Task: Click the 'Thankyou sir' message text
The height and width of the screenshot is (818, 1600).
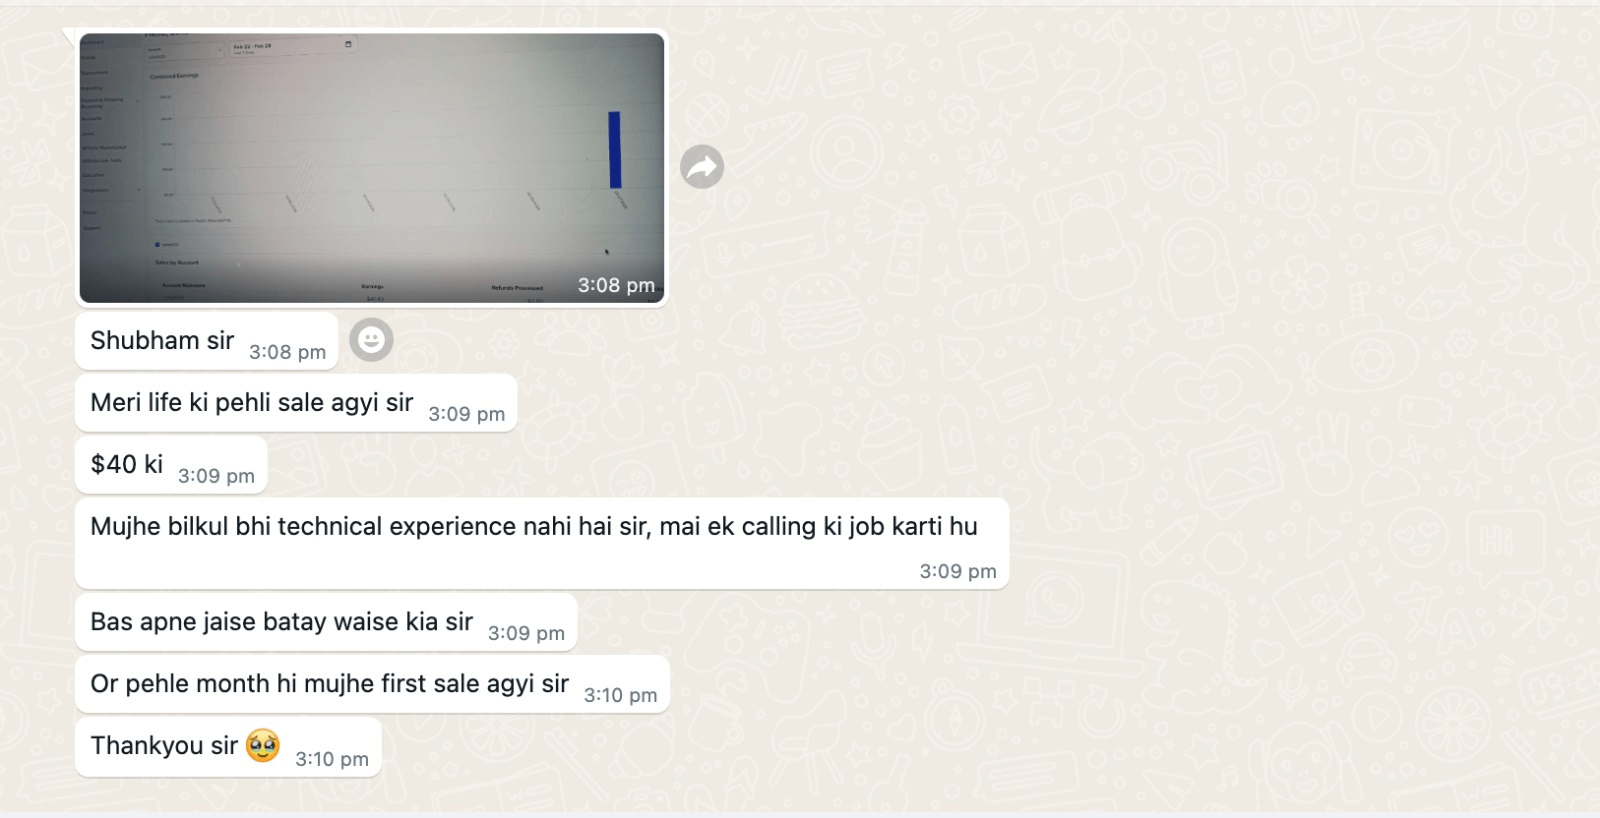Action: [164, 746]
